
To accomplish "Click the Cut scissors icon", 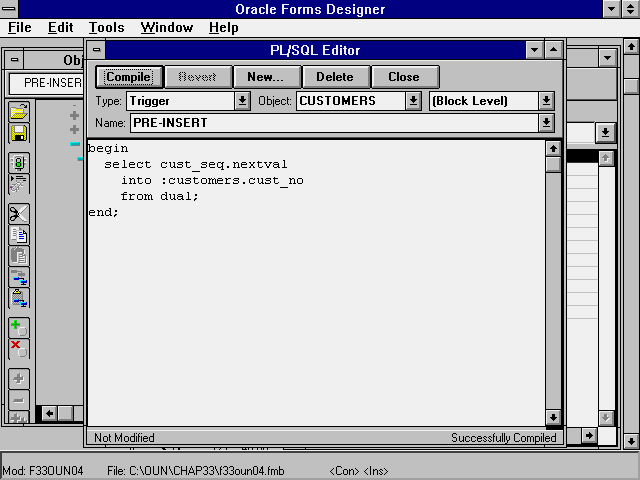I will point(18,213).
